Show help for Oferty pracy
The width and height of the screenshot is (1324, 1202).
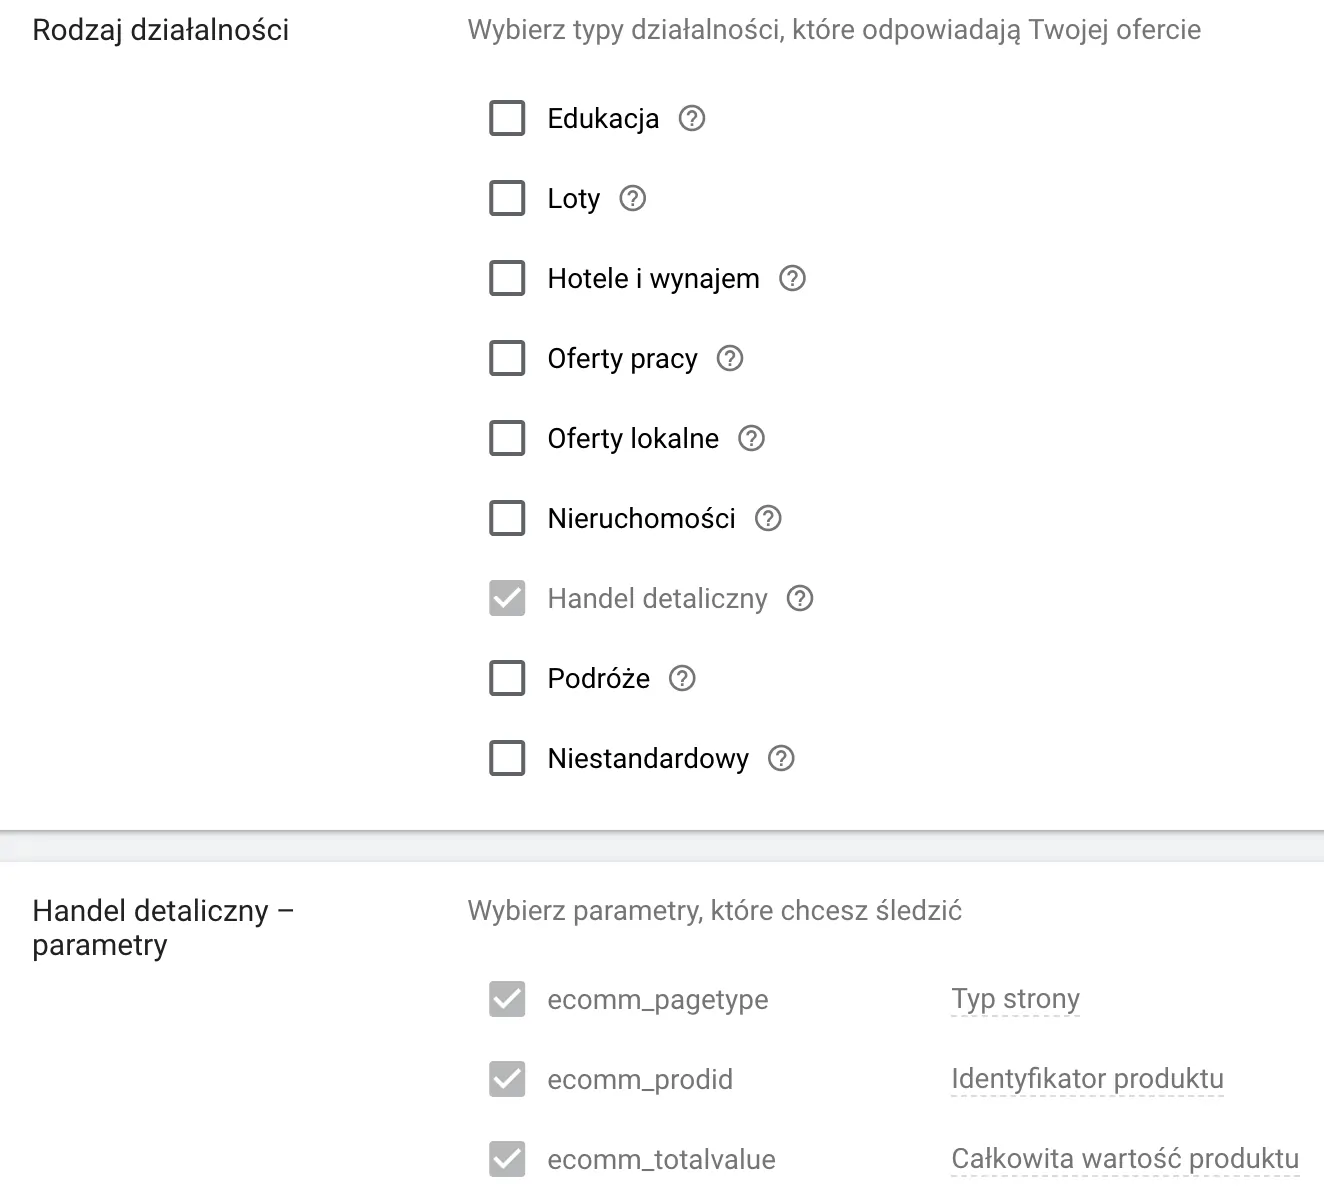coord(730,359)
